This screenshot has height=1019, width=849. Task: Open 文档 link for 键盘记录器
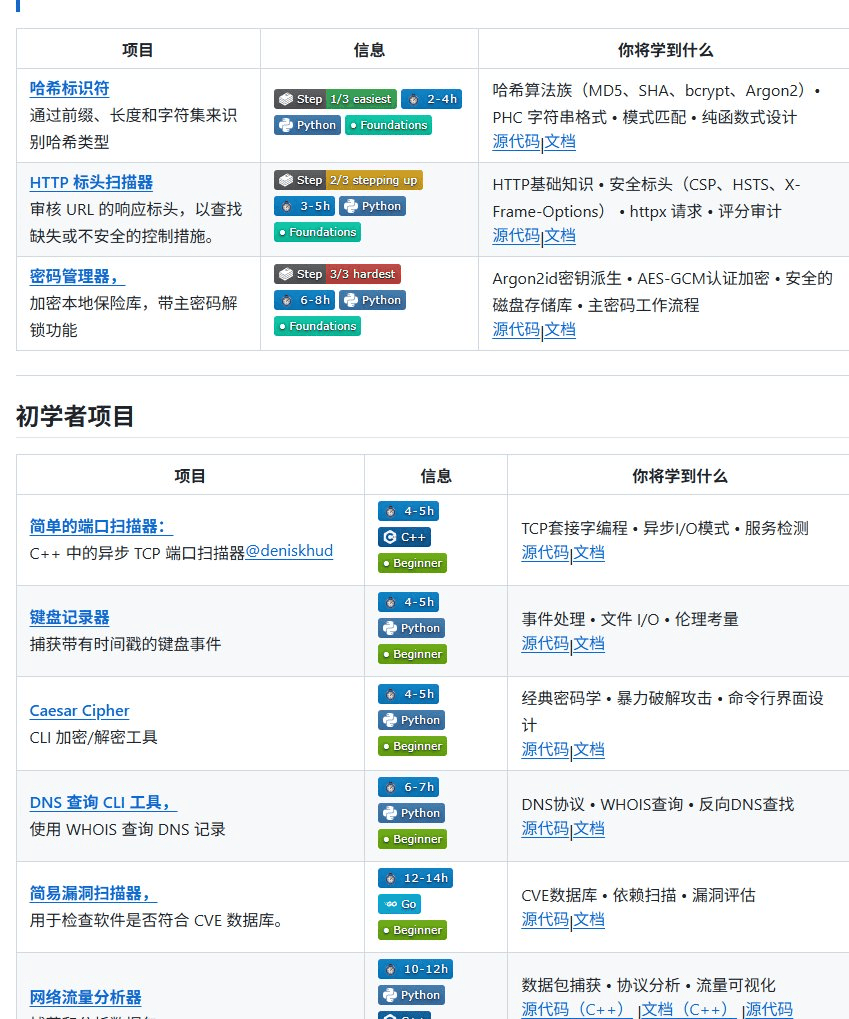click(589, 644)
